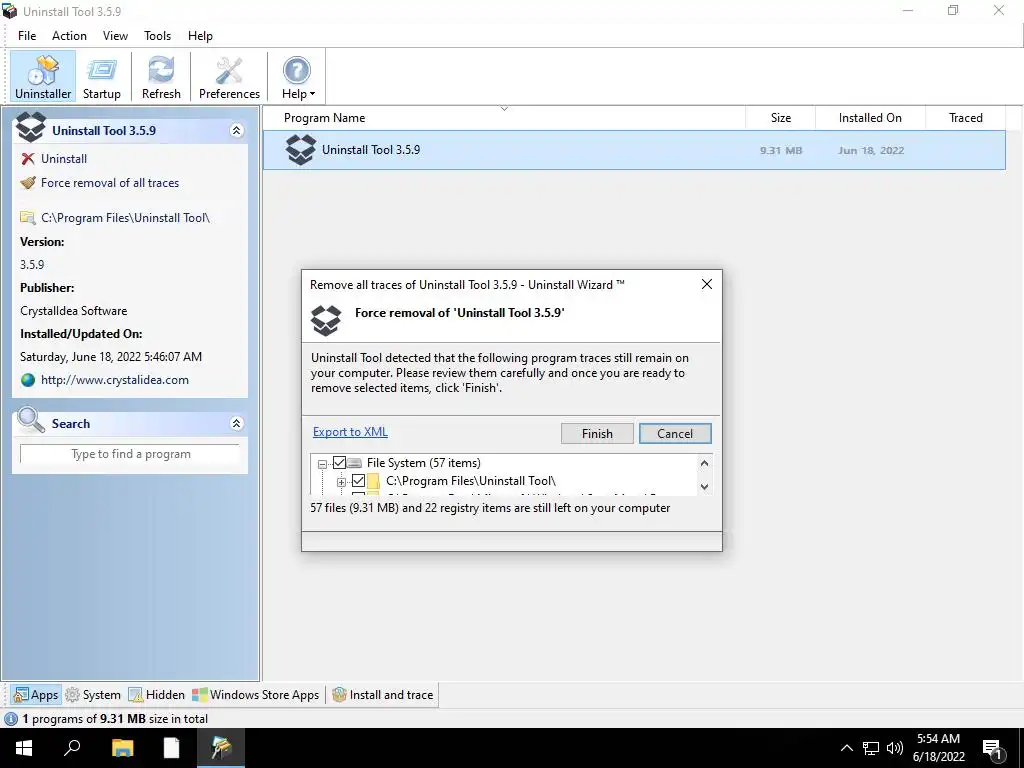Viewport: 1024px width, 768px height.
Task: Click the drive icon beside File System
Action: [x=355, y=463]
